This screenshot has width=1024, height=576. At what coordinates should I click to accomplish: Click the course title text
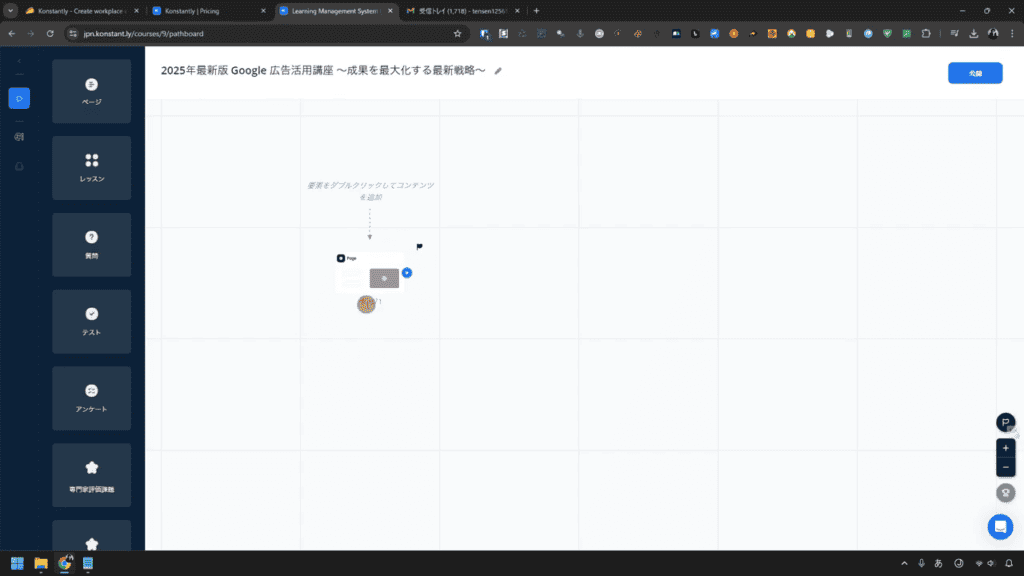(x=323, y=71)
